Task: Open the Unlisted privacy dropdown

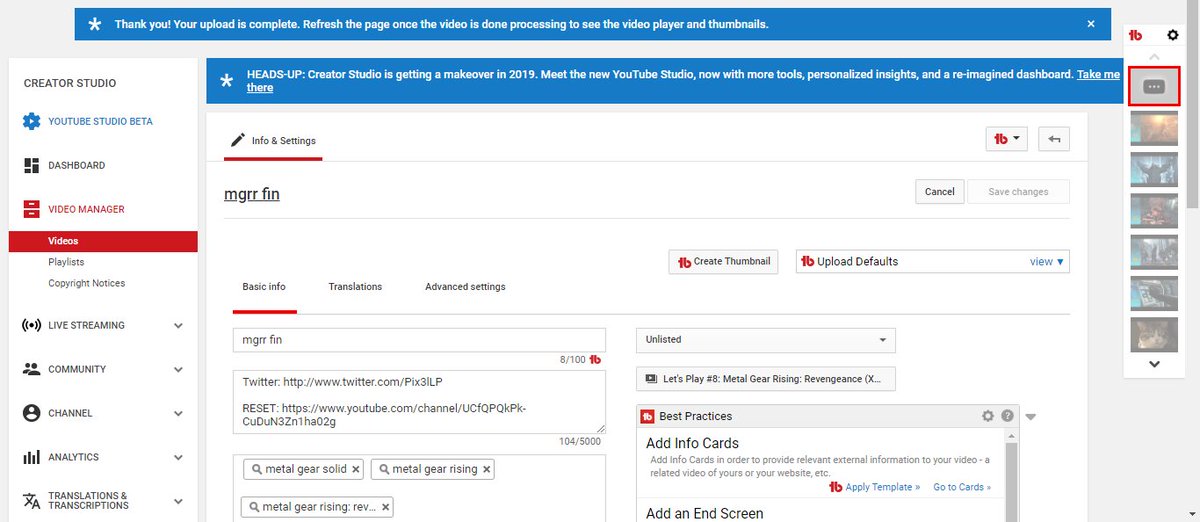Action: (766, 340)
